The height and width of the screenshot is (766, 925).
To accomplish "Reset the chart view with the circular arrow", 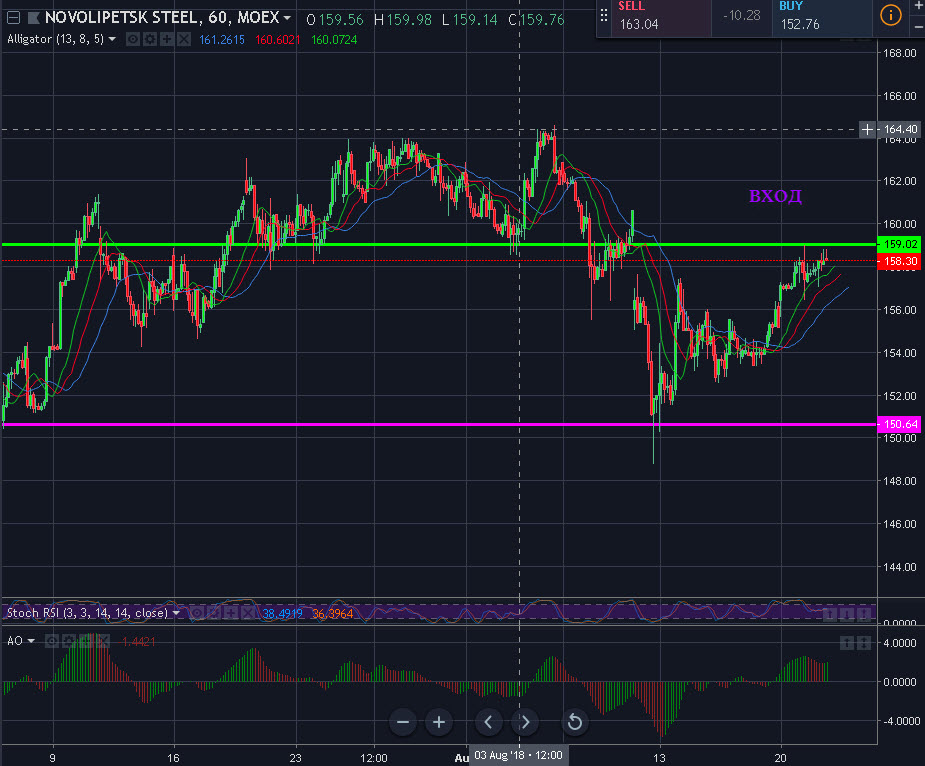I will [575, 722].
